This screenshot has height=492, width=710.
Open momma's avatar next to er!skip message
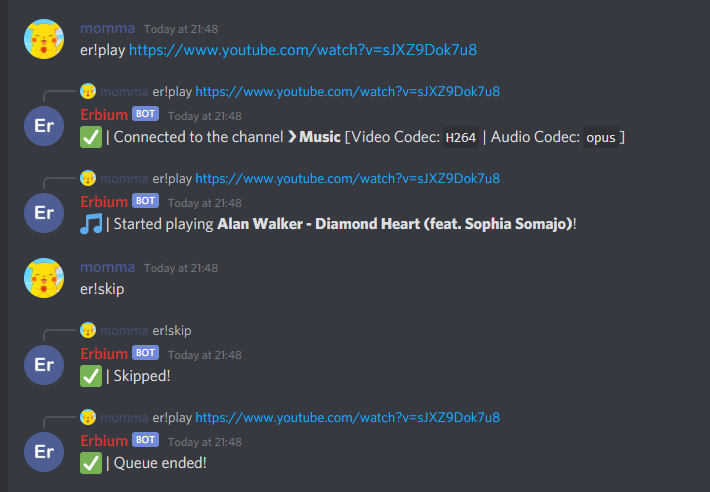(44, 278)
